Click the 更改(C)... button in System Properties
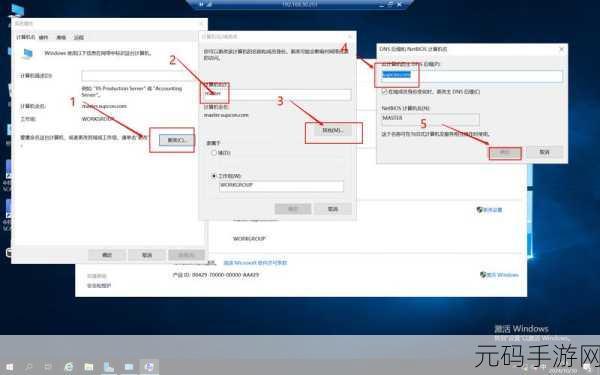This screenshot has height=375, width=600. (177, 140)
